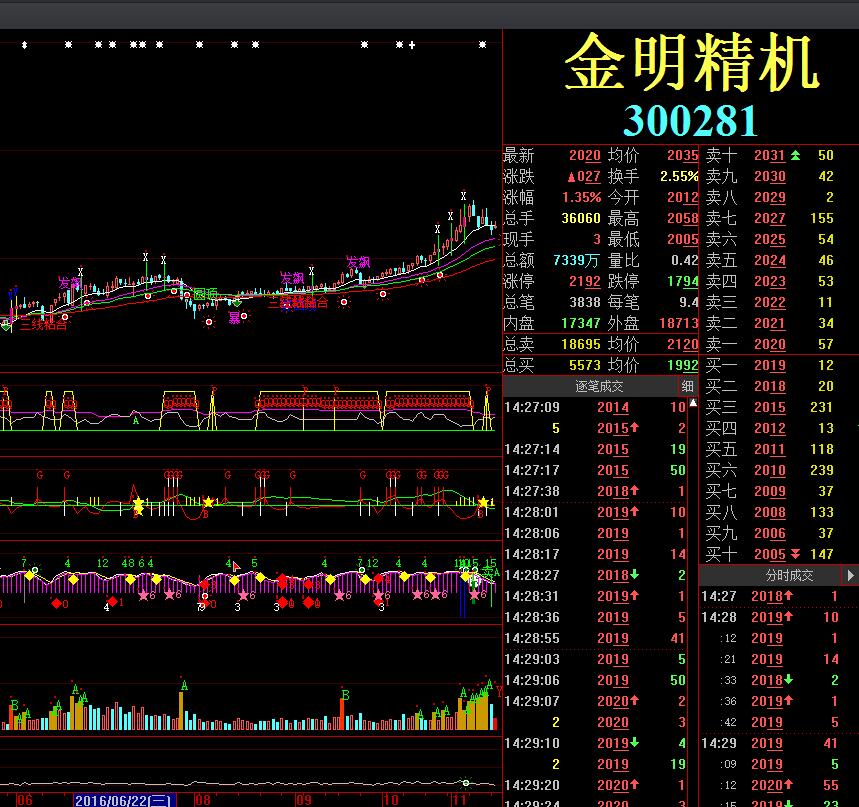Click the 内盘 value 17347
Screen dimensions: 859x807
tap(581, 323)
